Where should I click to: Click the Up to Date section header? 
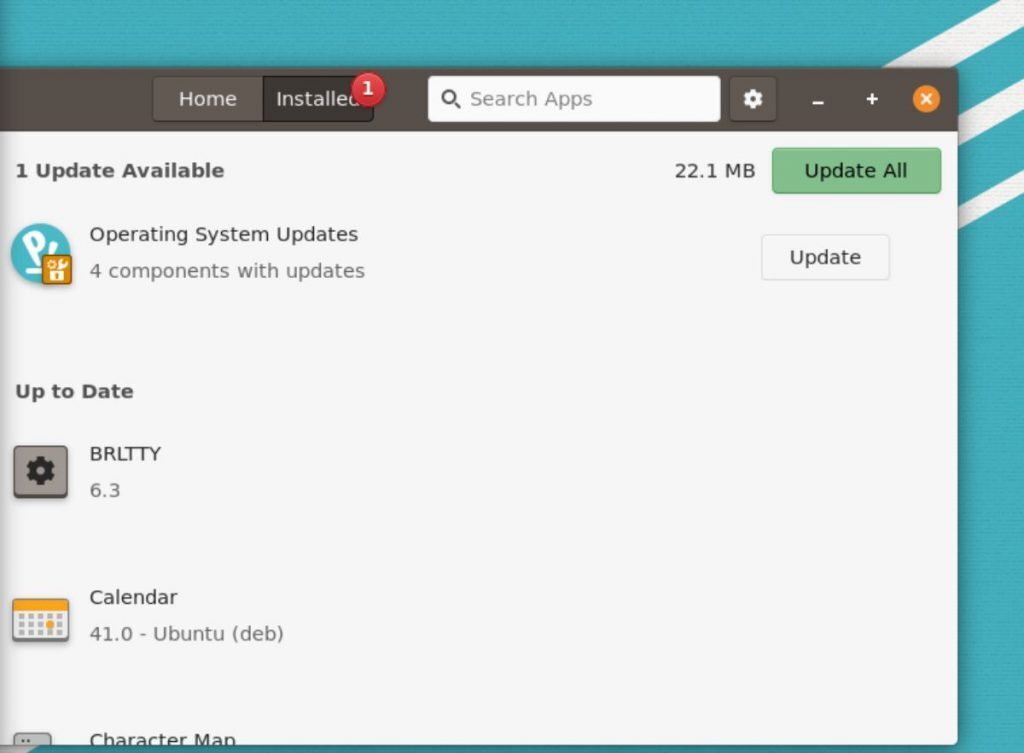tap(74, 391)
